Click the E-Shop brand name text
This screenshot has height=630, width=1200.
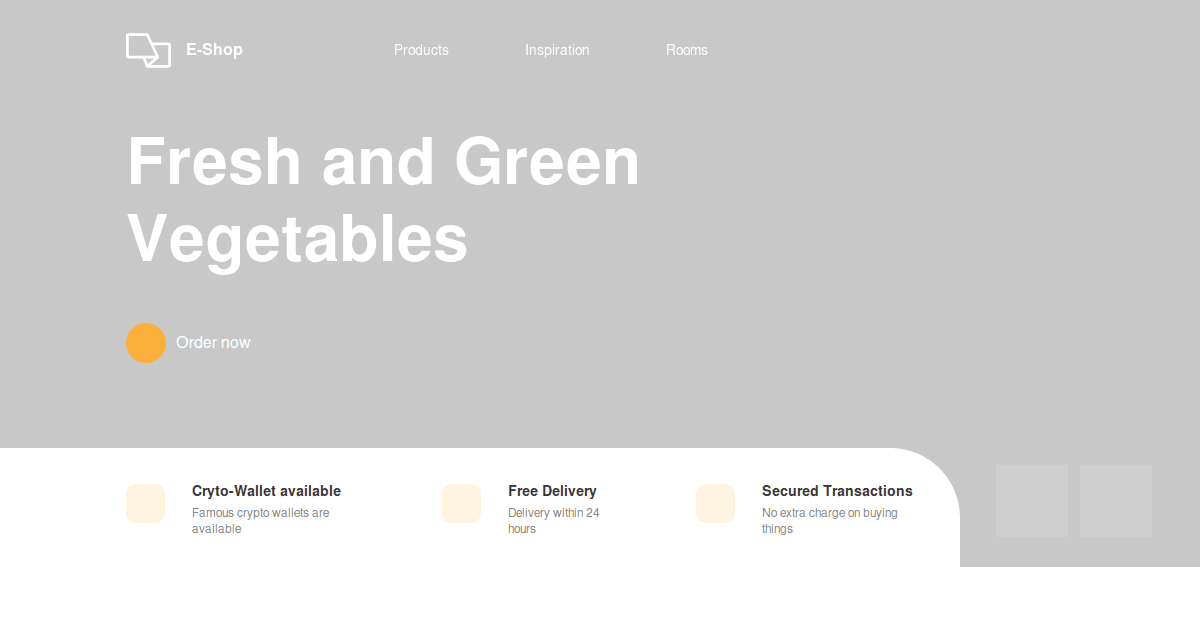coord(214,49)
